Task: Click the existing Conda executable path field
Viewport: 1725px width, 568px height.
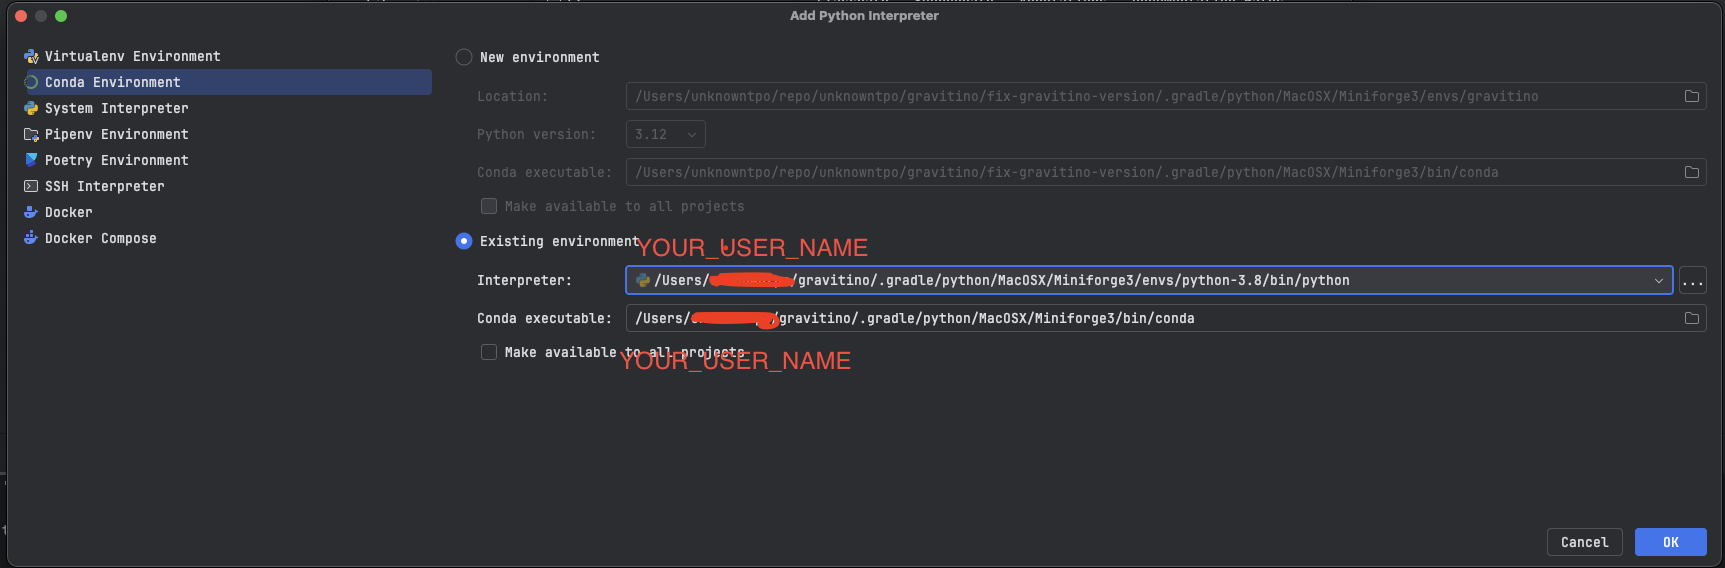Action: click(x=1150, y=318)
